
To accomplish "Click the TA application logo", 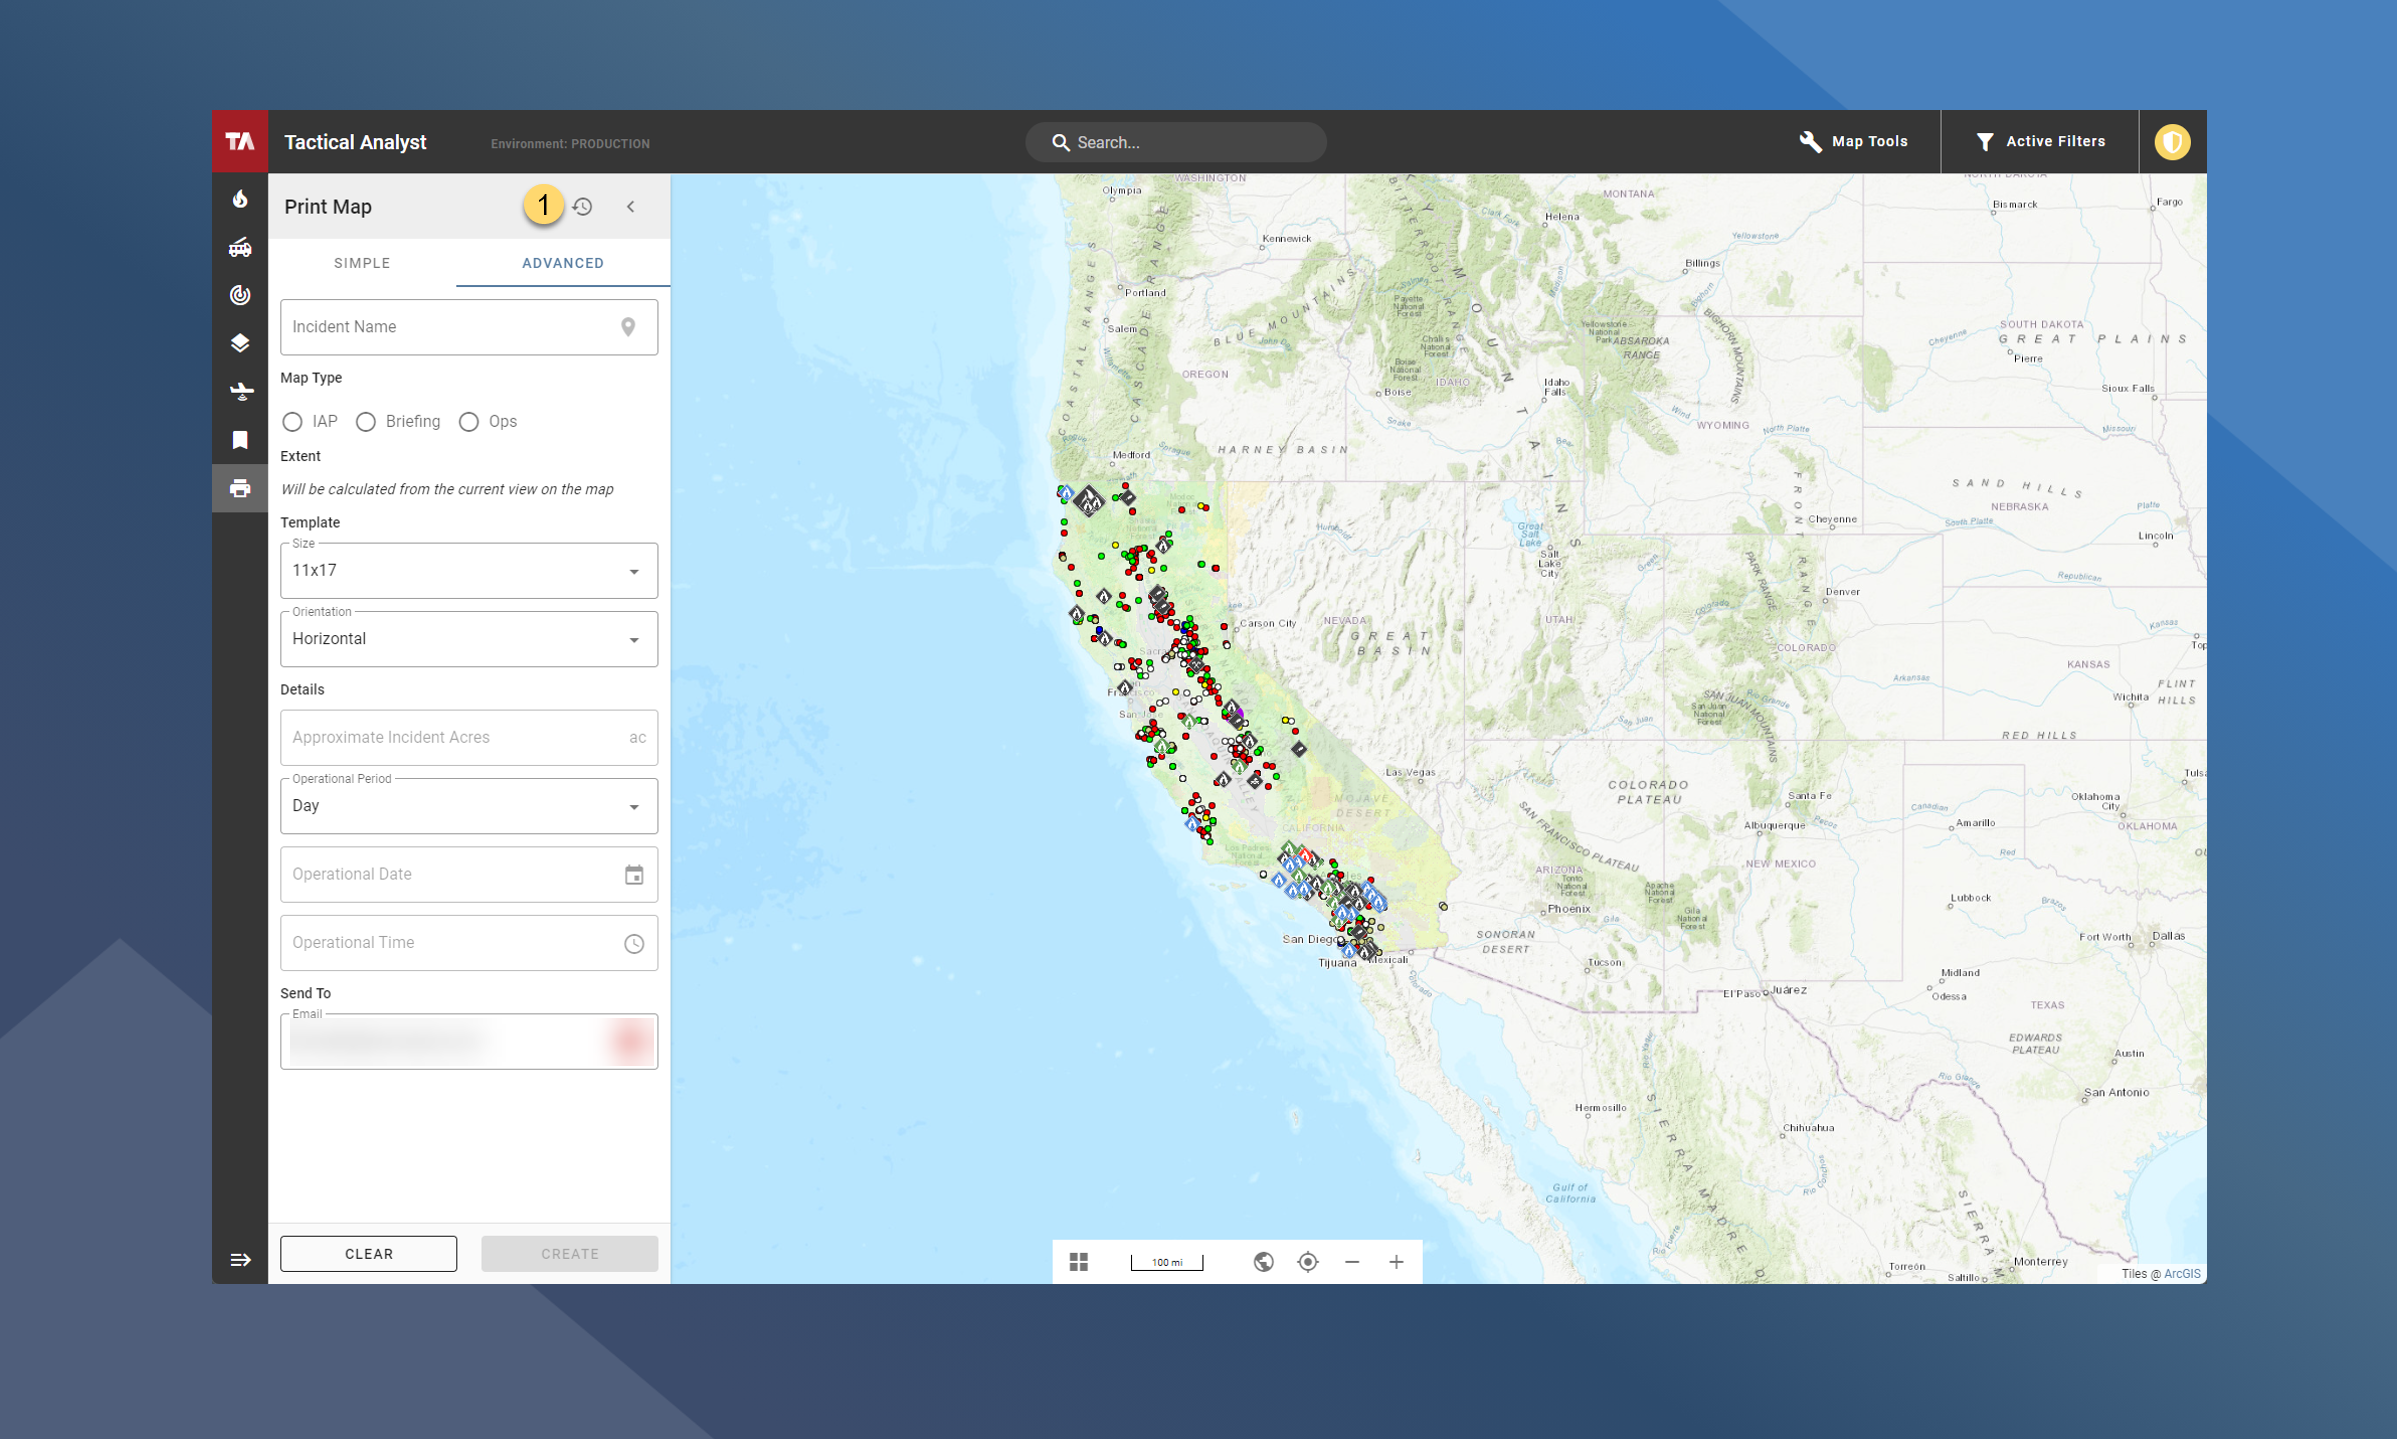I will click(x=240, y=142).
